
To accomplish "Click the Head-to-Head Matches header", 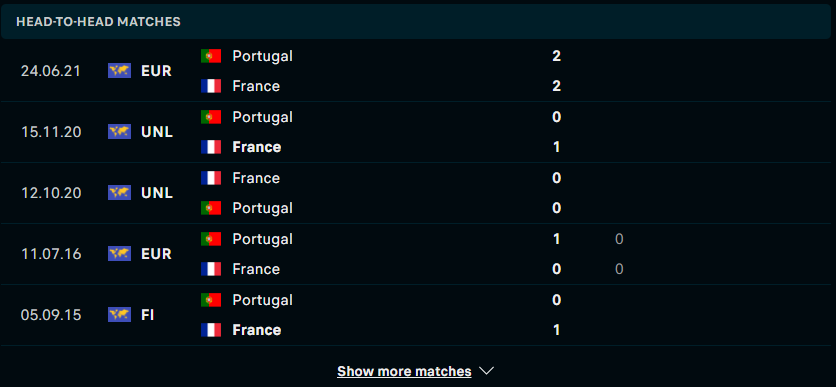I will (98, 22).
